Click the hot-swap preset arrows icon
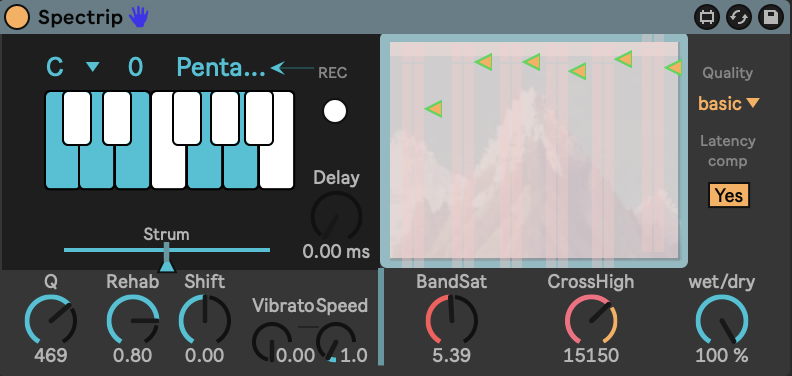The height and width of the screenshot is (376, 792). click(738, 18)
